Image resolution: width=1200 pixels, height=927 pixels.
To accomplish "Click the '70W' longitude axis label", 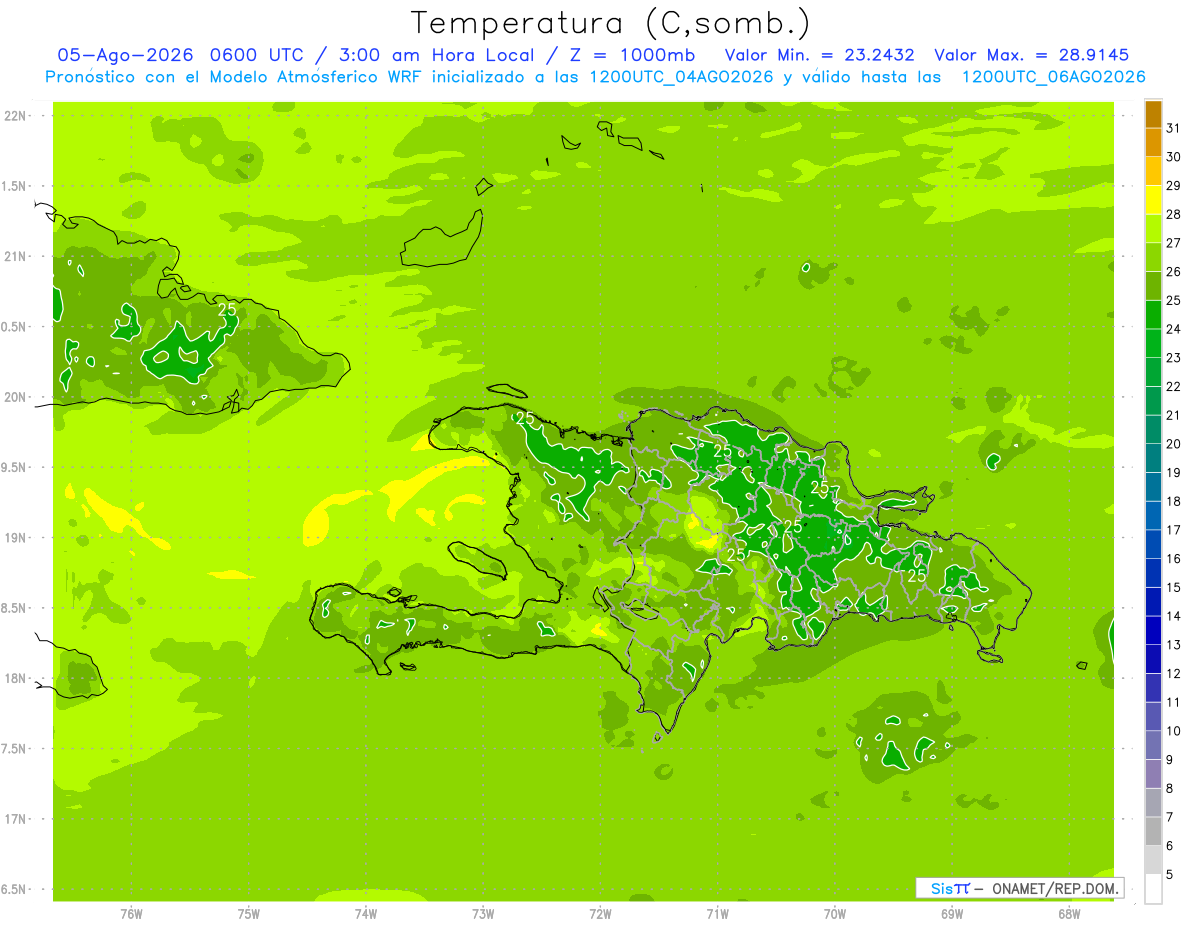I will point(834,914).
